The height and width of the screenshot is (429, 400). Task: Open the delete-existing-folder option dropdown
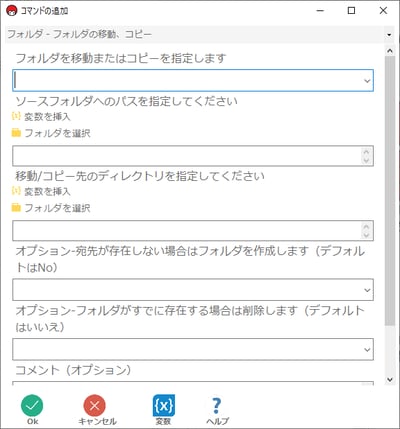193,349
